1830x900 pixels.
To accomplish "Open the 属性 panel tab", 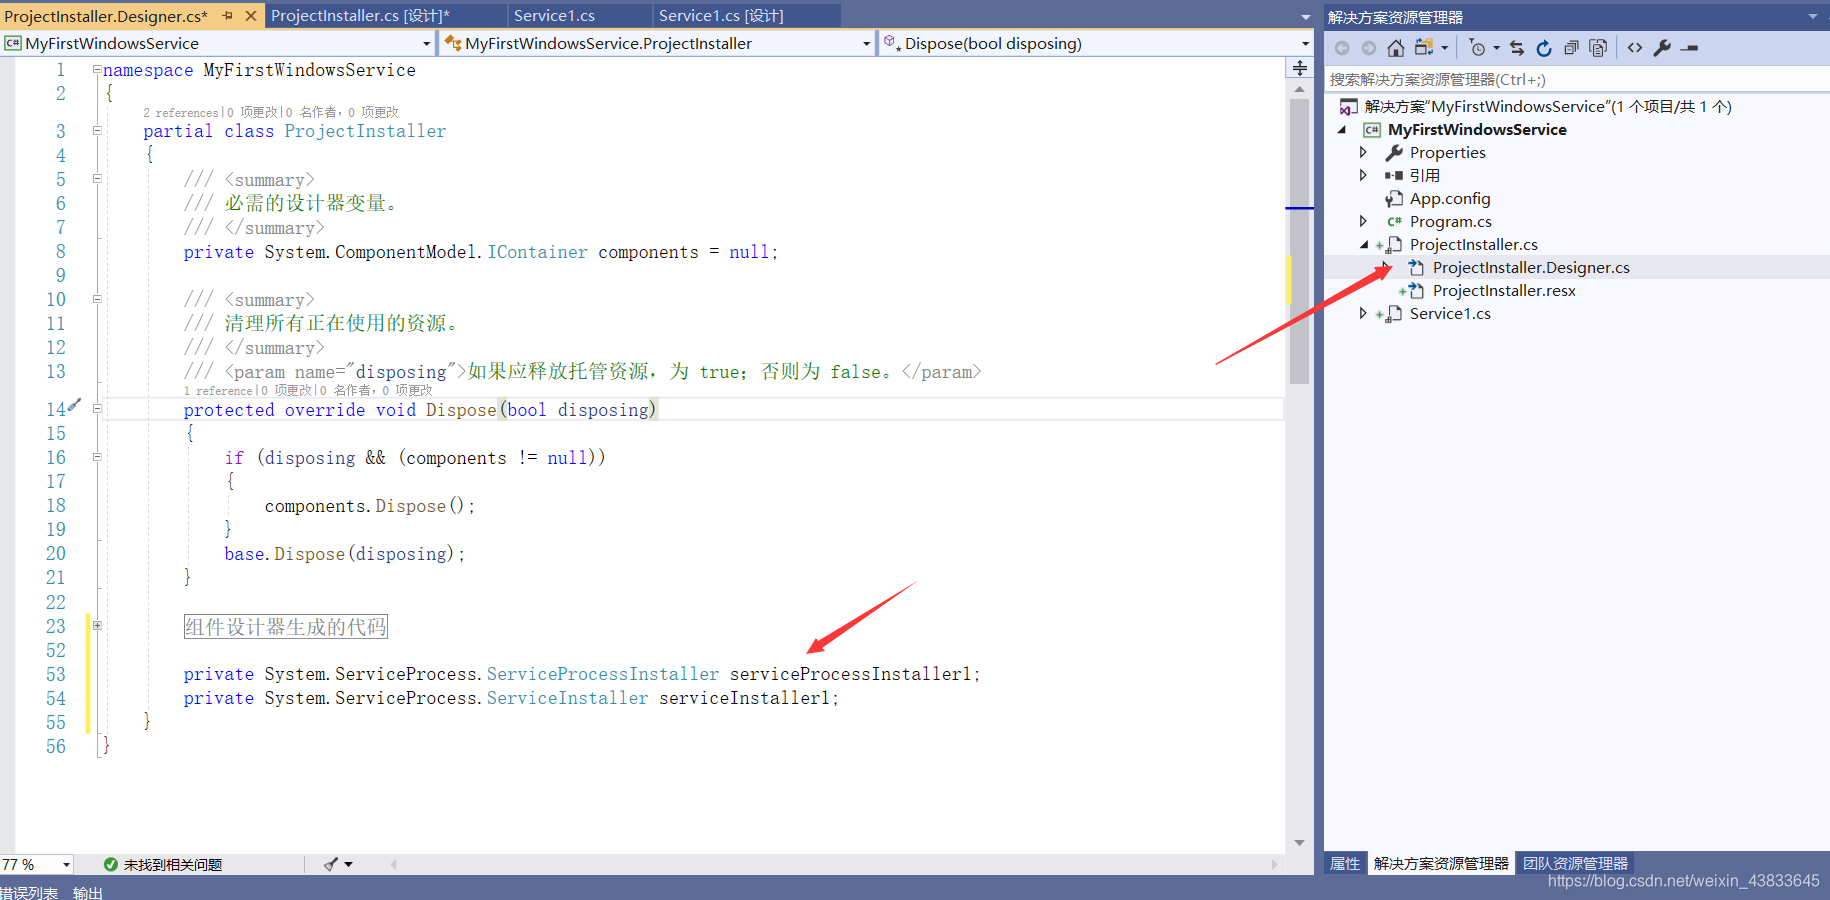I will tap(1345, 863).
